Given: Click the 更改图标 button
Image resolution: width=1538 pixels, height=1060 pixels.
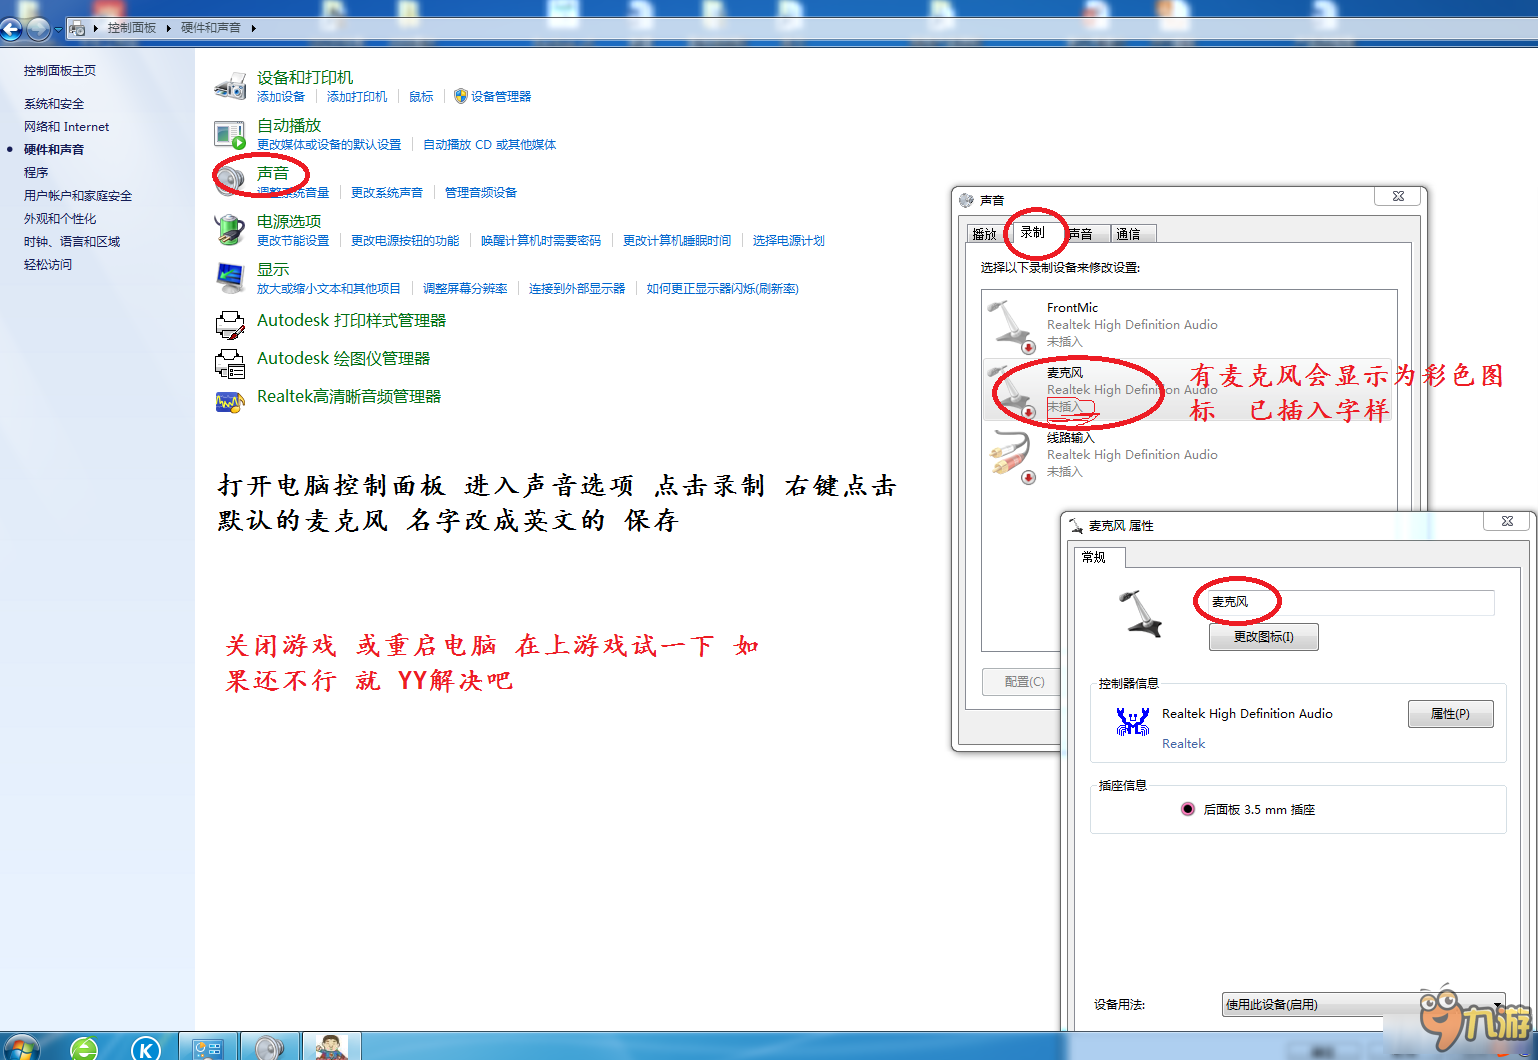Looking at the screenshot, I should (x=1263, y=637).
